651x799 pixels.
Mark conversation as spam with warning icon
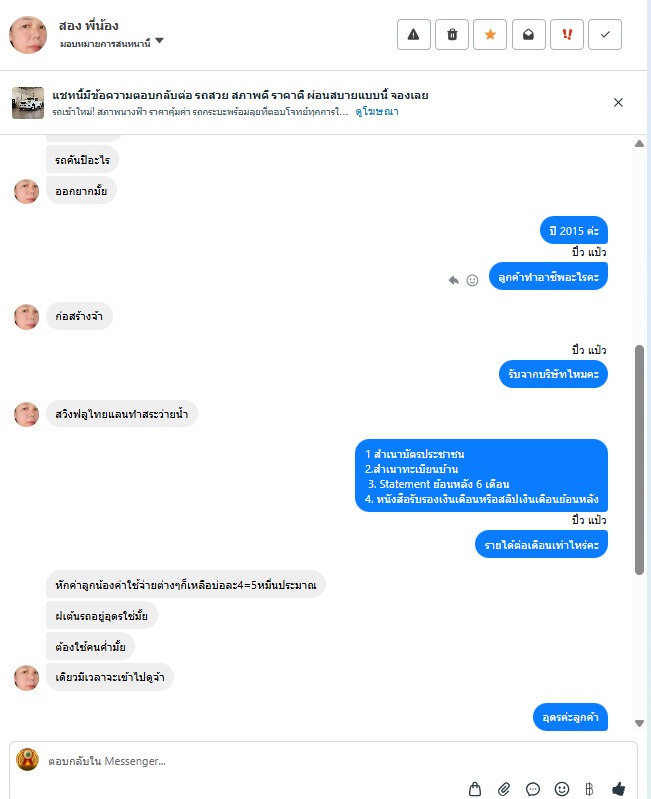pyautogui.click(x=414, y=35)
